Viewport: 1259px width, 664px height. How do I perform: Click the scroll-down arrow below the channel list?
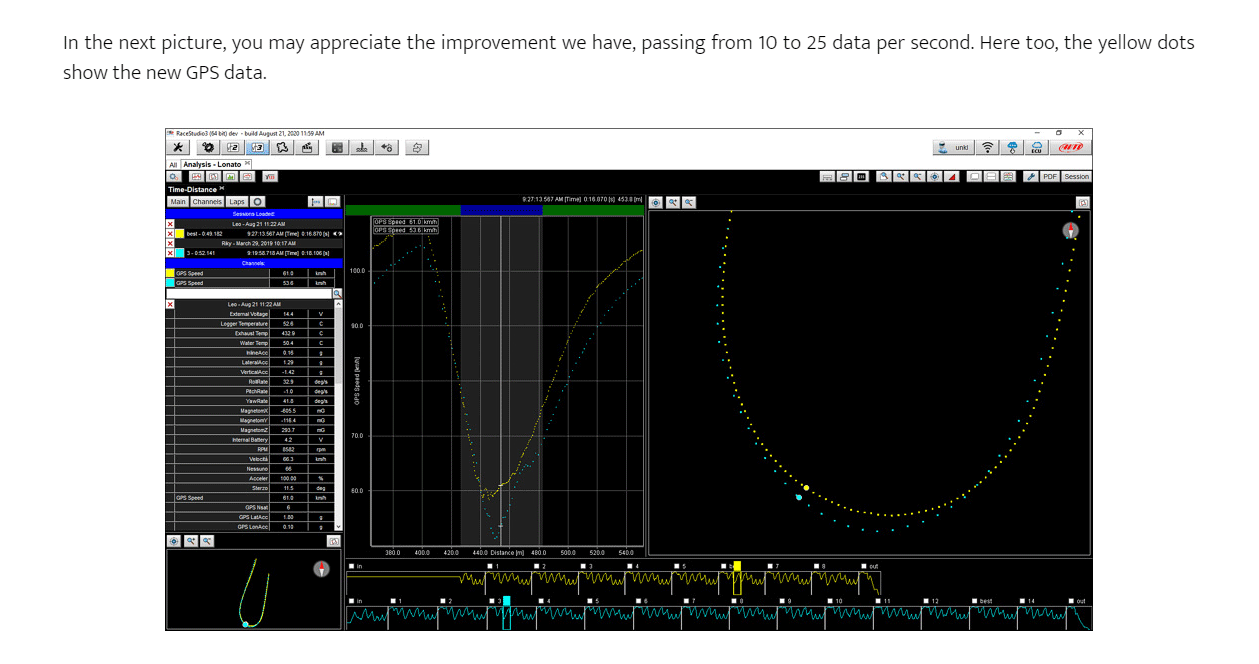coord(338,526)
